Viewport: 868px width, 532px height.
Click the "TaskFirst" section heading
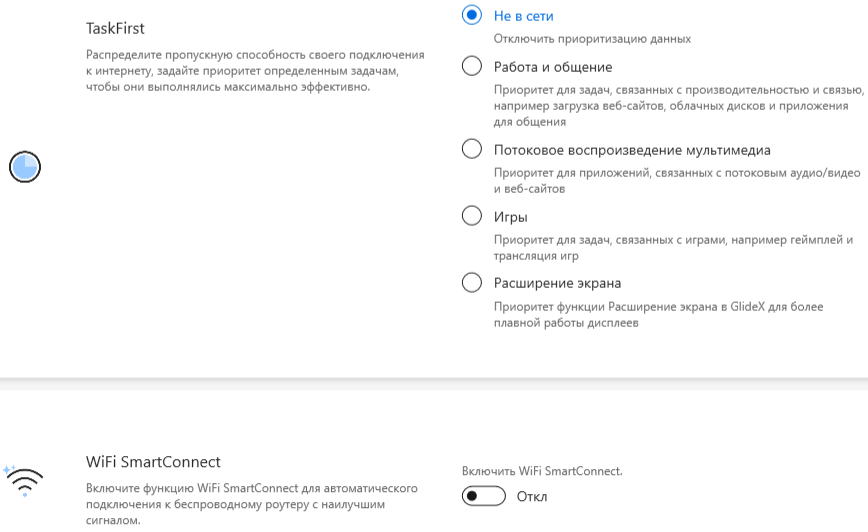click(122, 29)
